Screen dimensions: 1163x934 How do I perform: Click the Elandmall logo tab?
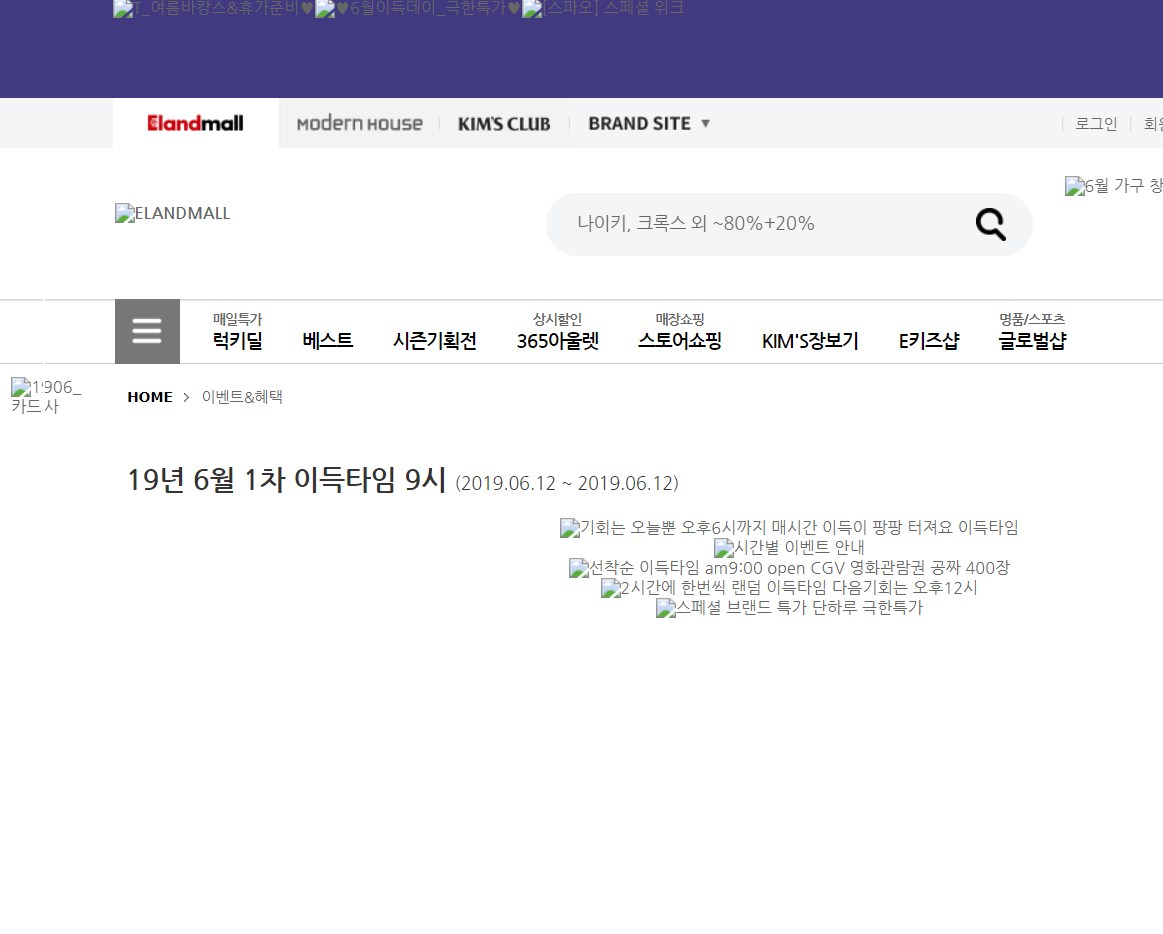pos(196,123)
